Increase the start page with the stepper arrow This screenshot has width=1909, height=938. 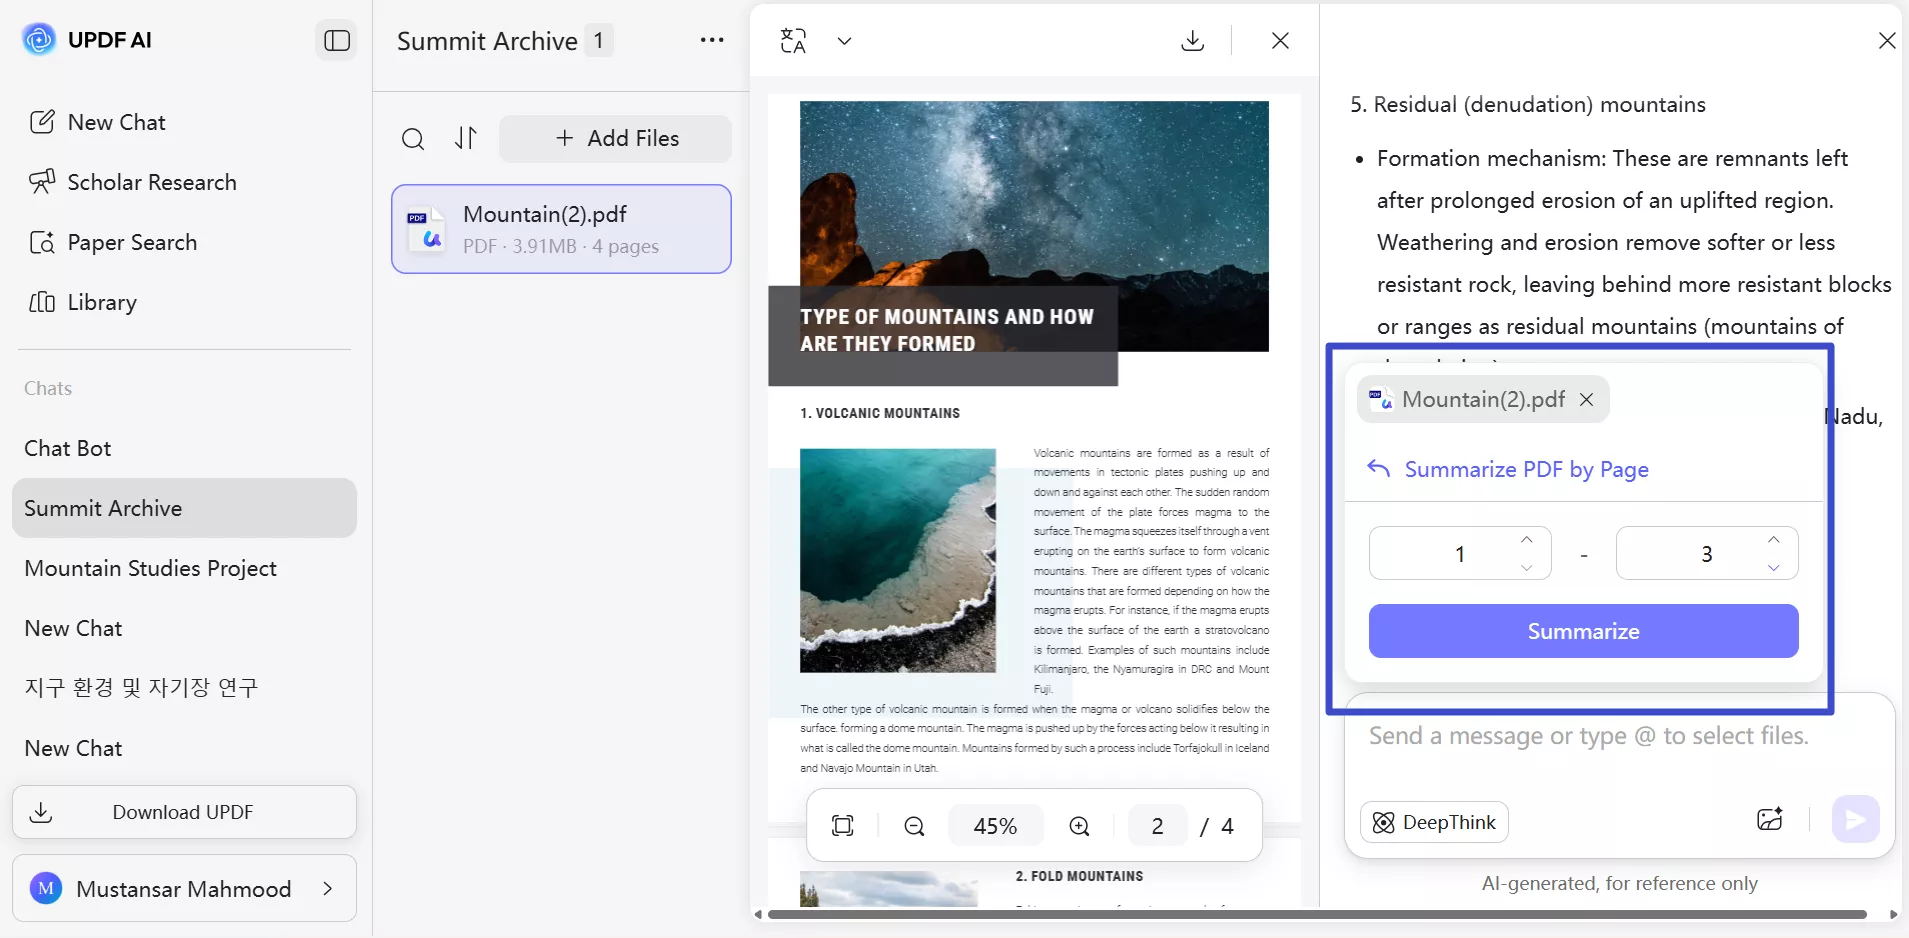click(1526, 540)
